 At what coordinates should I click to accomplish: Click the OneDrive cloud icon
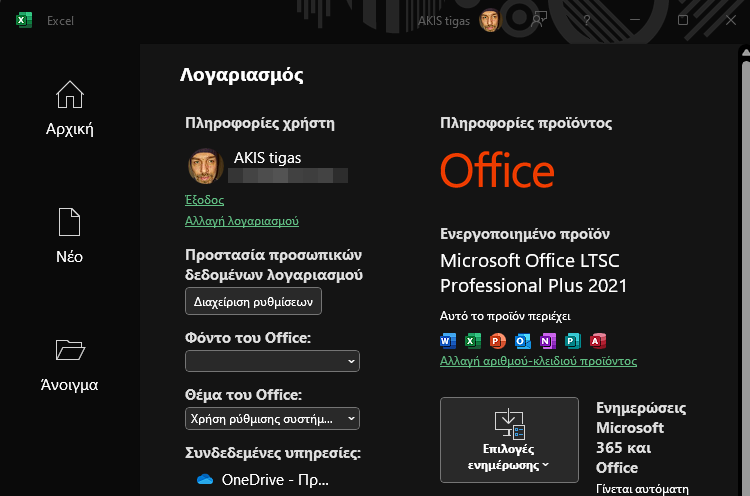(205, 479)
